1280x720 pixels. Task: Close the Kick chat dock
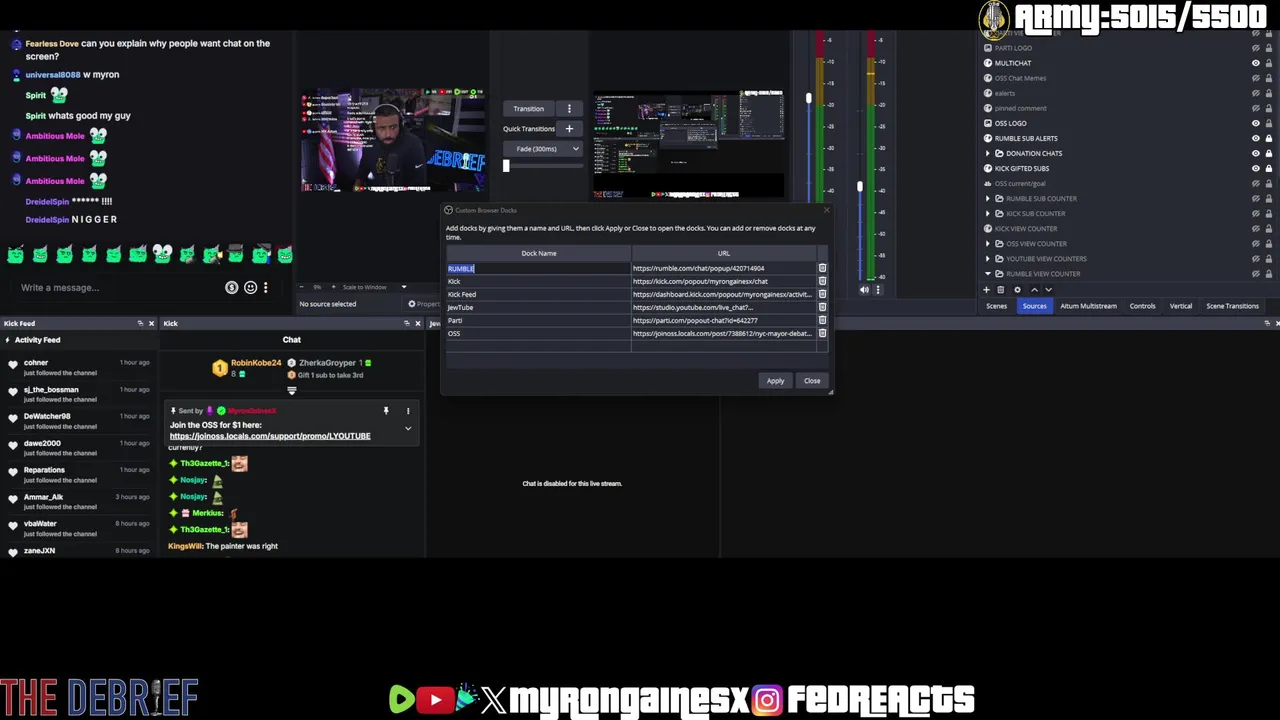tap(417, 323)
